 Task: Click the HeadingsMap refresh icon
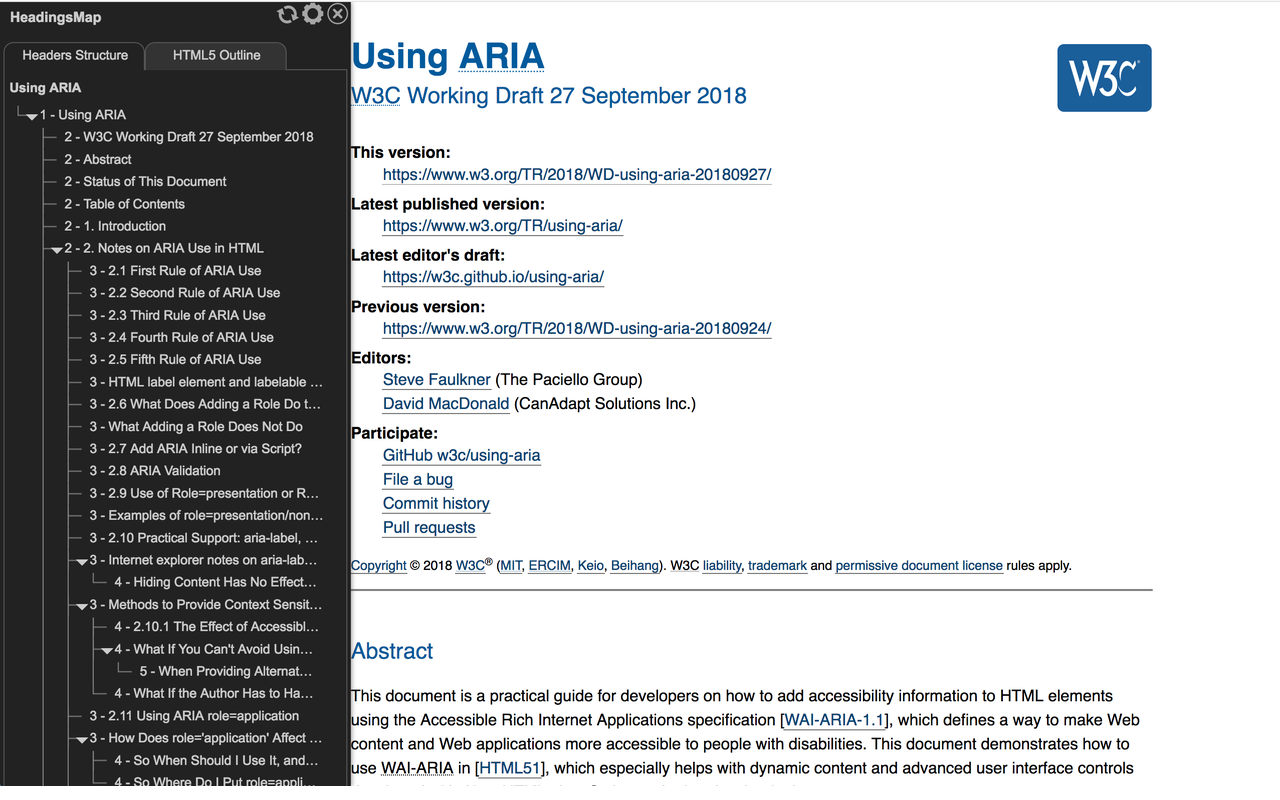click(x=287, y=14)
